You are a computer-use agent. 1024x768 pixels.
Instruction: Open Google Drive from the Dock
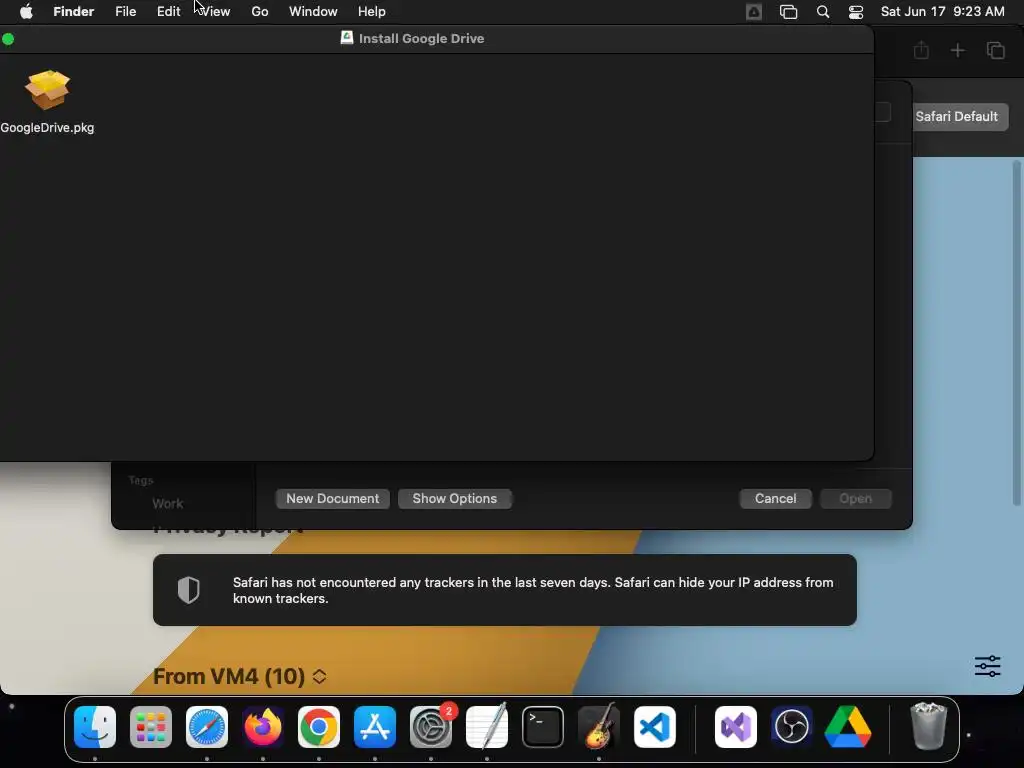click(848, 727)
